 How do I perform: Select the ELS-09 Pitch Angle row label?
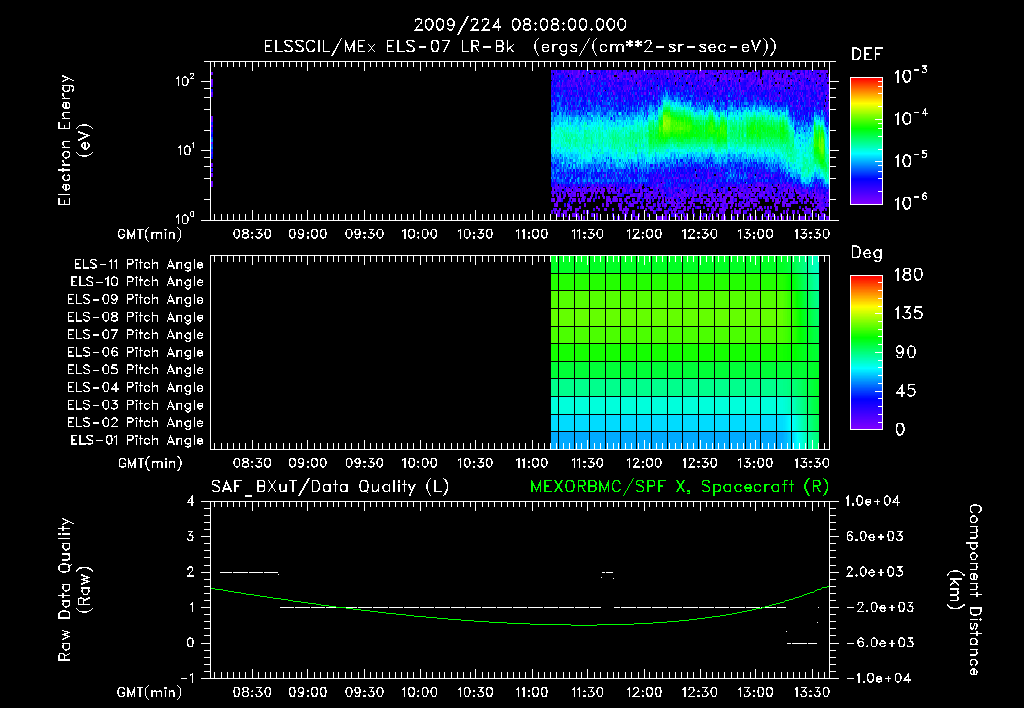coord(135,300)
